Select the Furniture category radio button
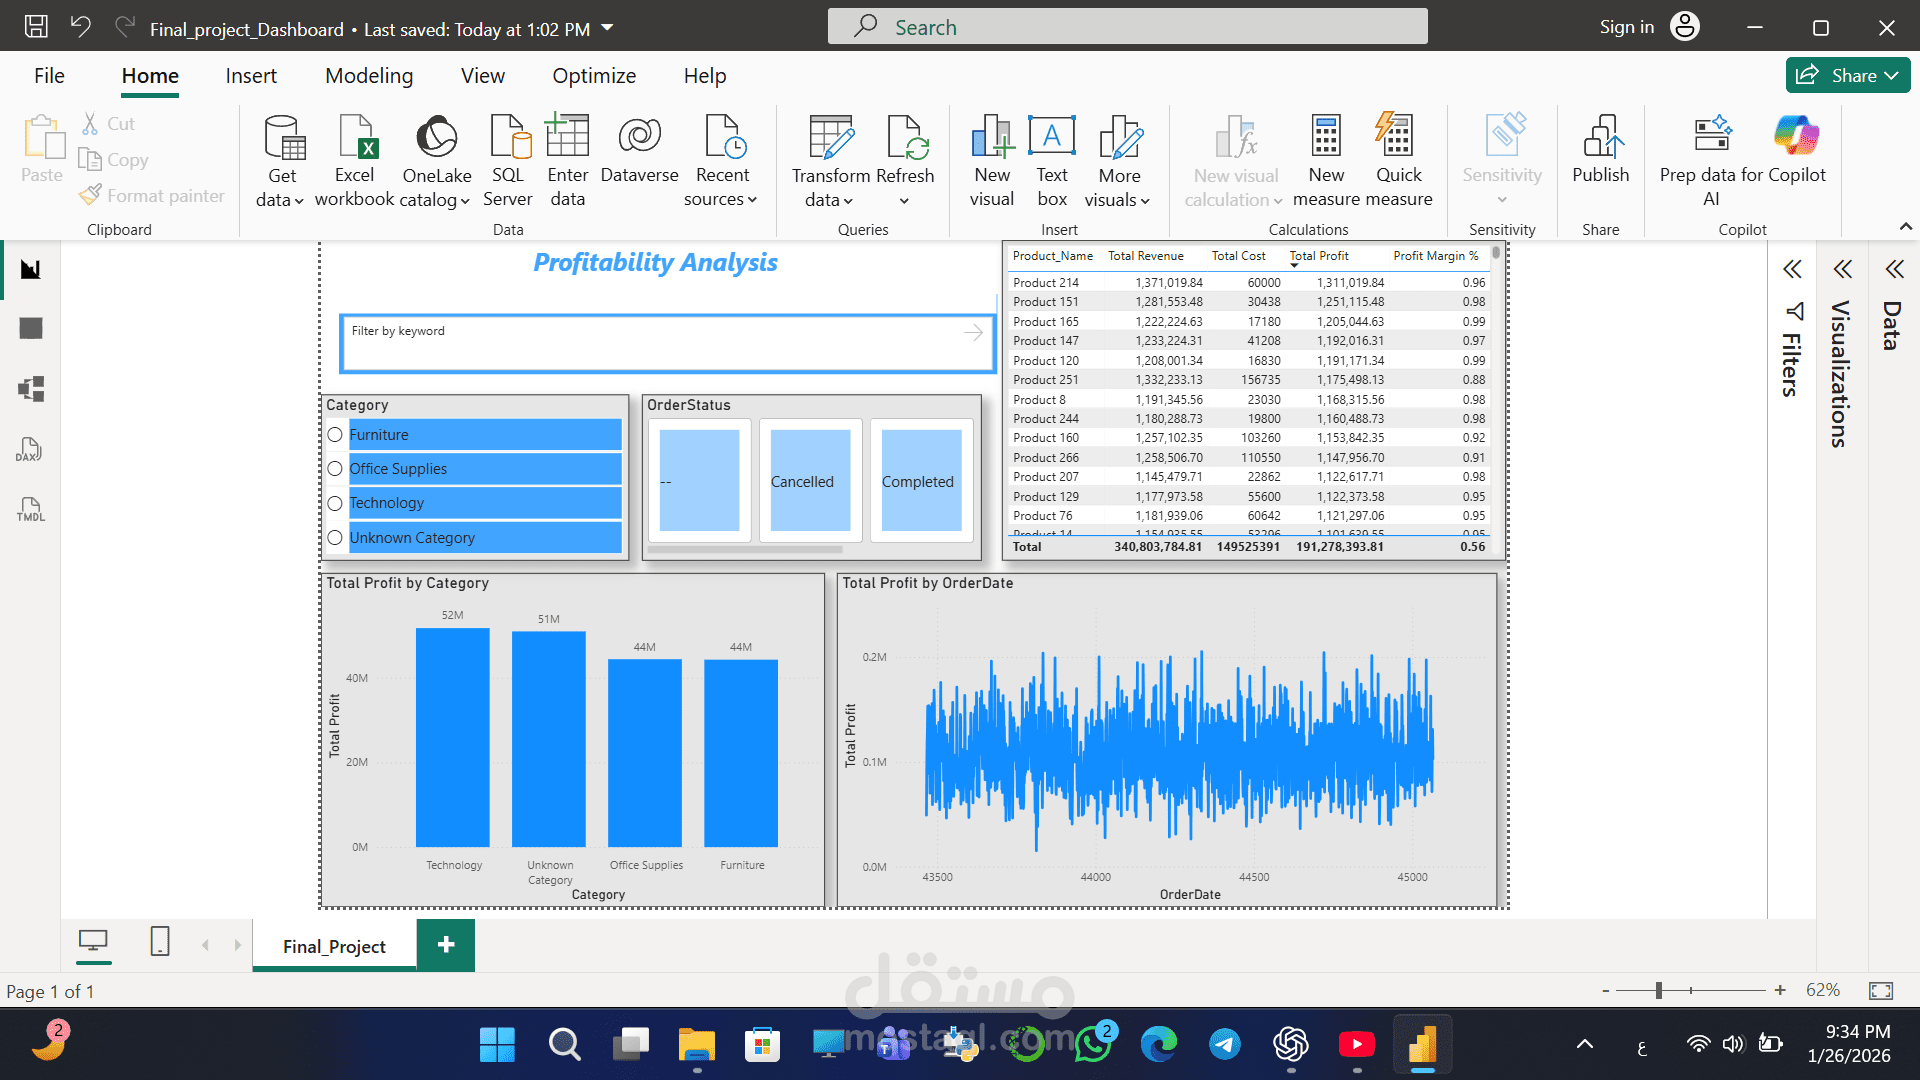Viewport: 1920px width, 1080px height. point(335,435)
